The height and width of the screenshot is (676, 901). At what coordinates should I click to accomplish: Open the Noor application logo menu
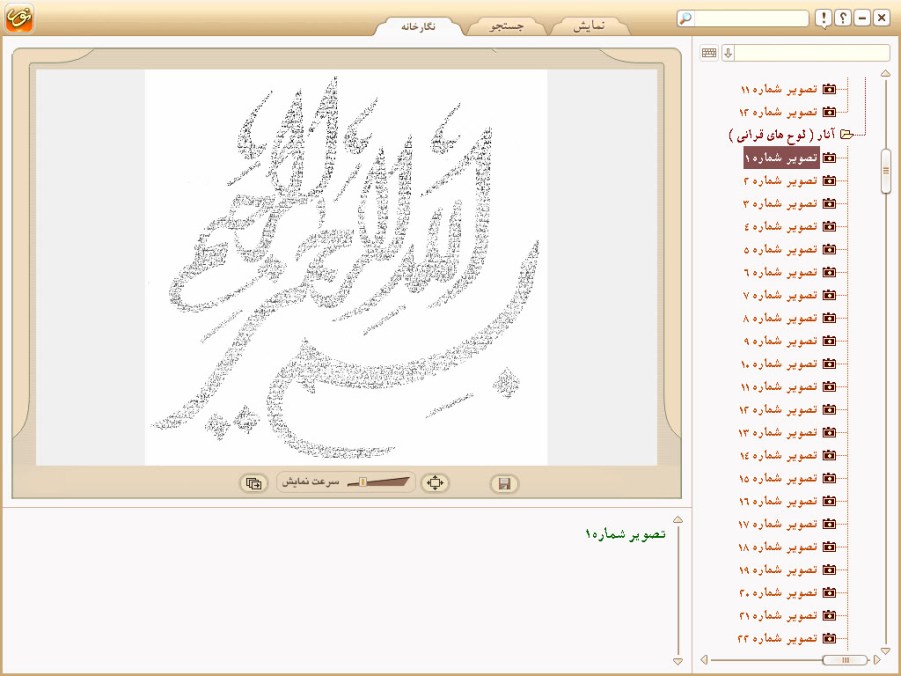(x=19, y=18)
